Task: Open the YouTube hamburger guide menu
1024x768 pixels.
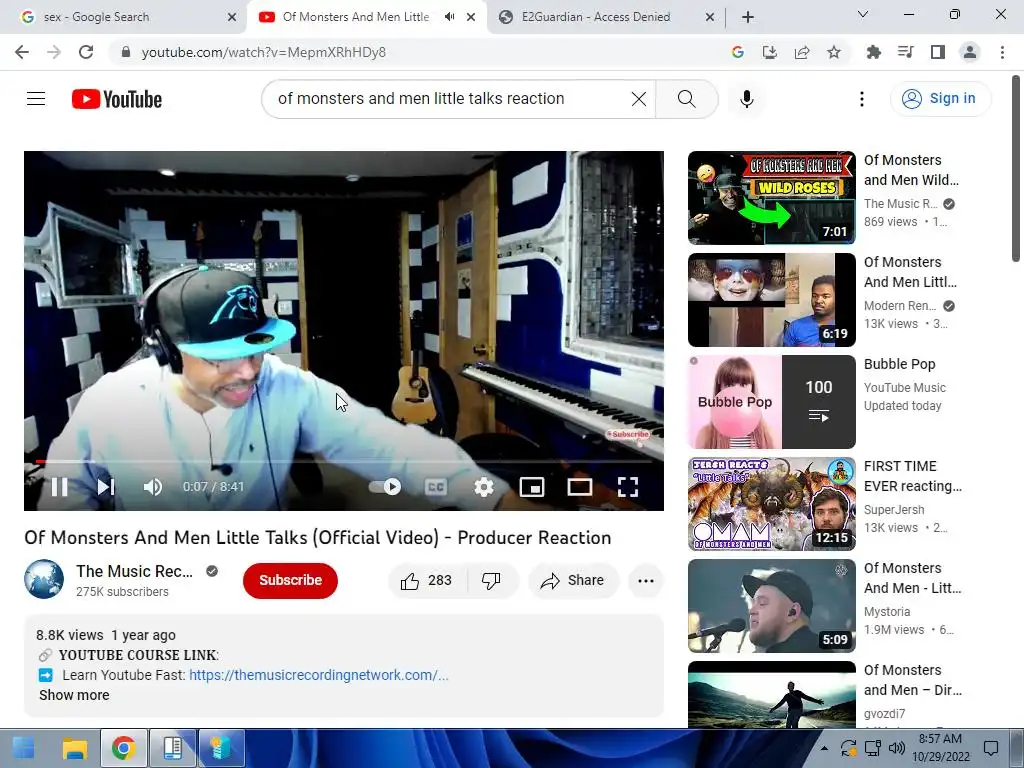Action: [36, 99]
